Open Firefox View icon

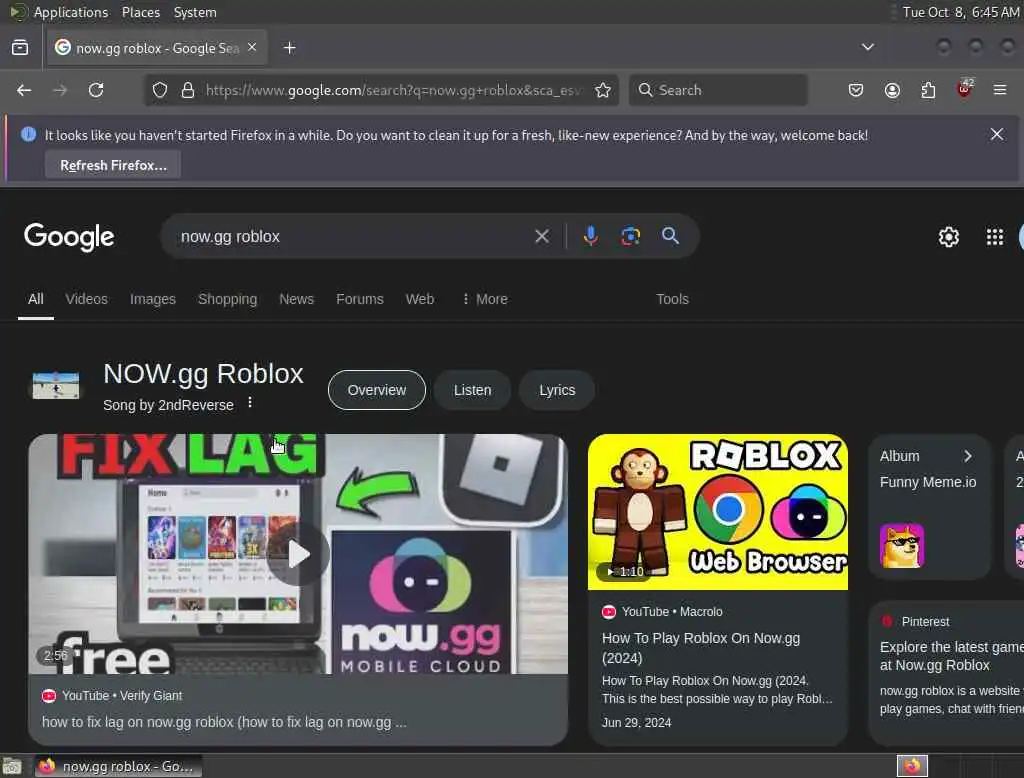click(20, 48)
